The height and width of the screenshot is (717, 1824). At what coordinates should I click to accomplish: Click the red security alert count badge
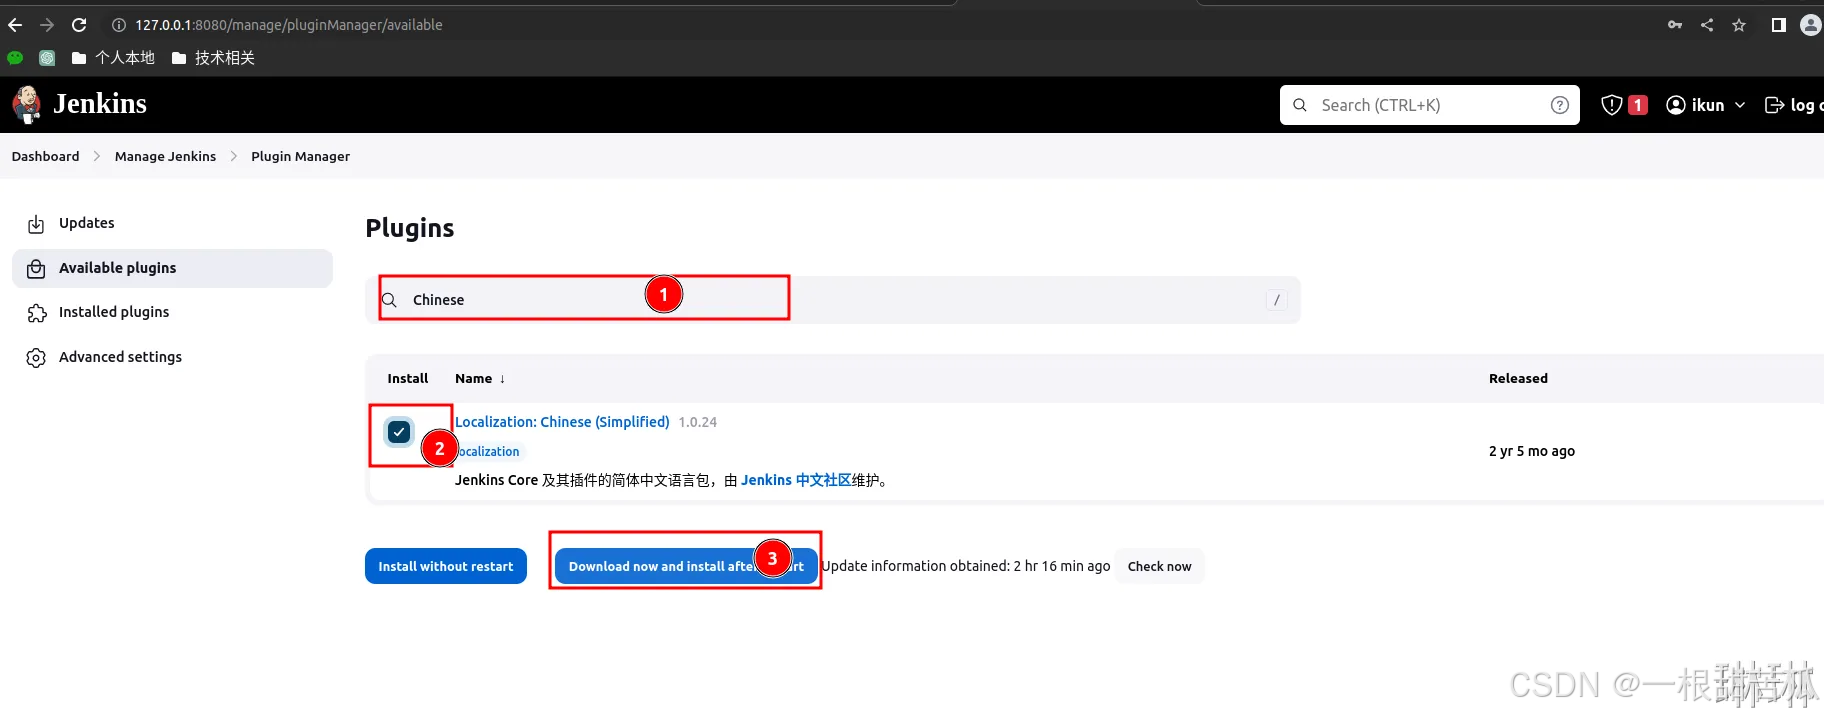pos(1638,105)
